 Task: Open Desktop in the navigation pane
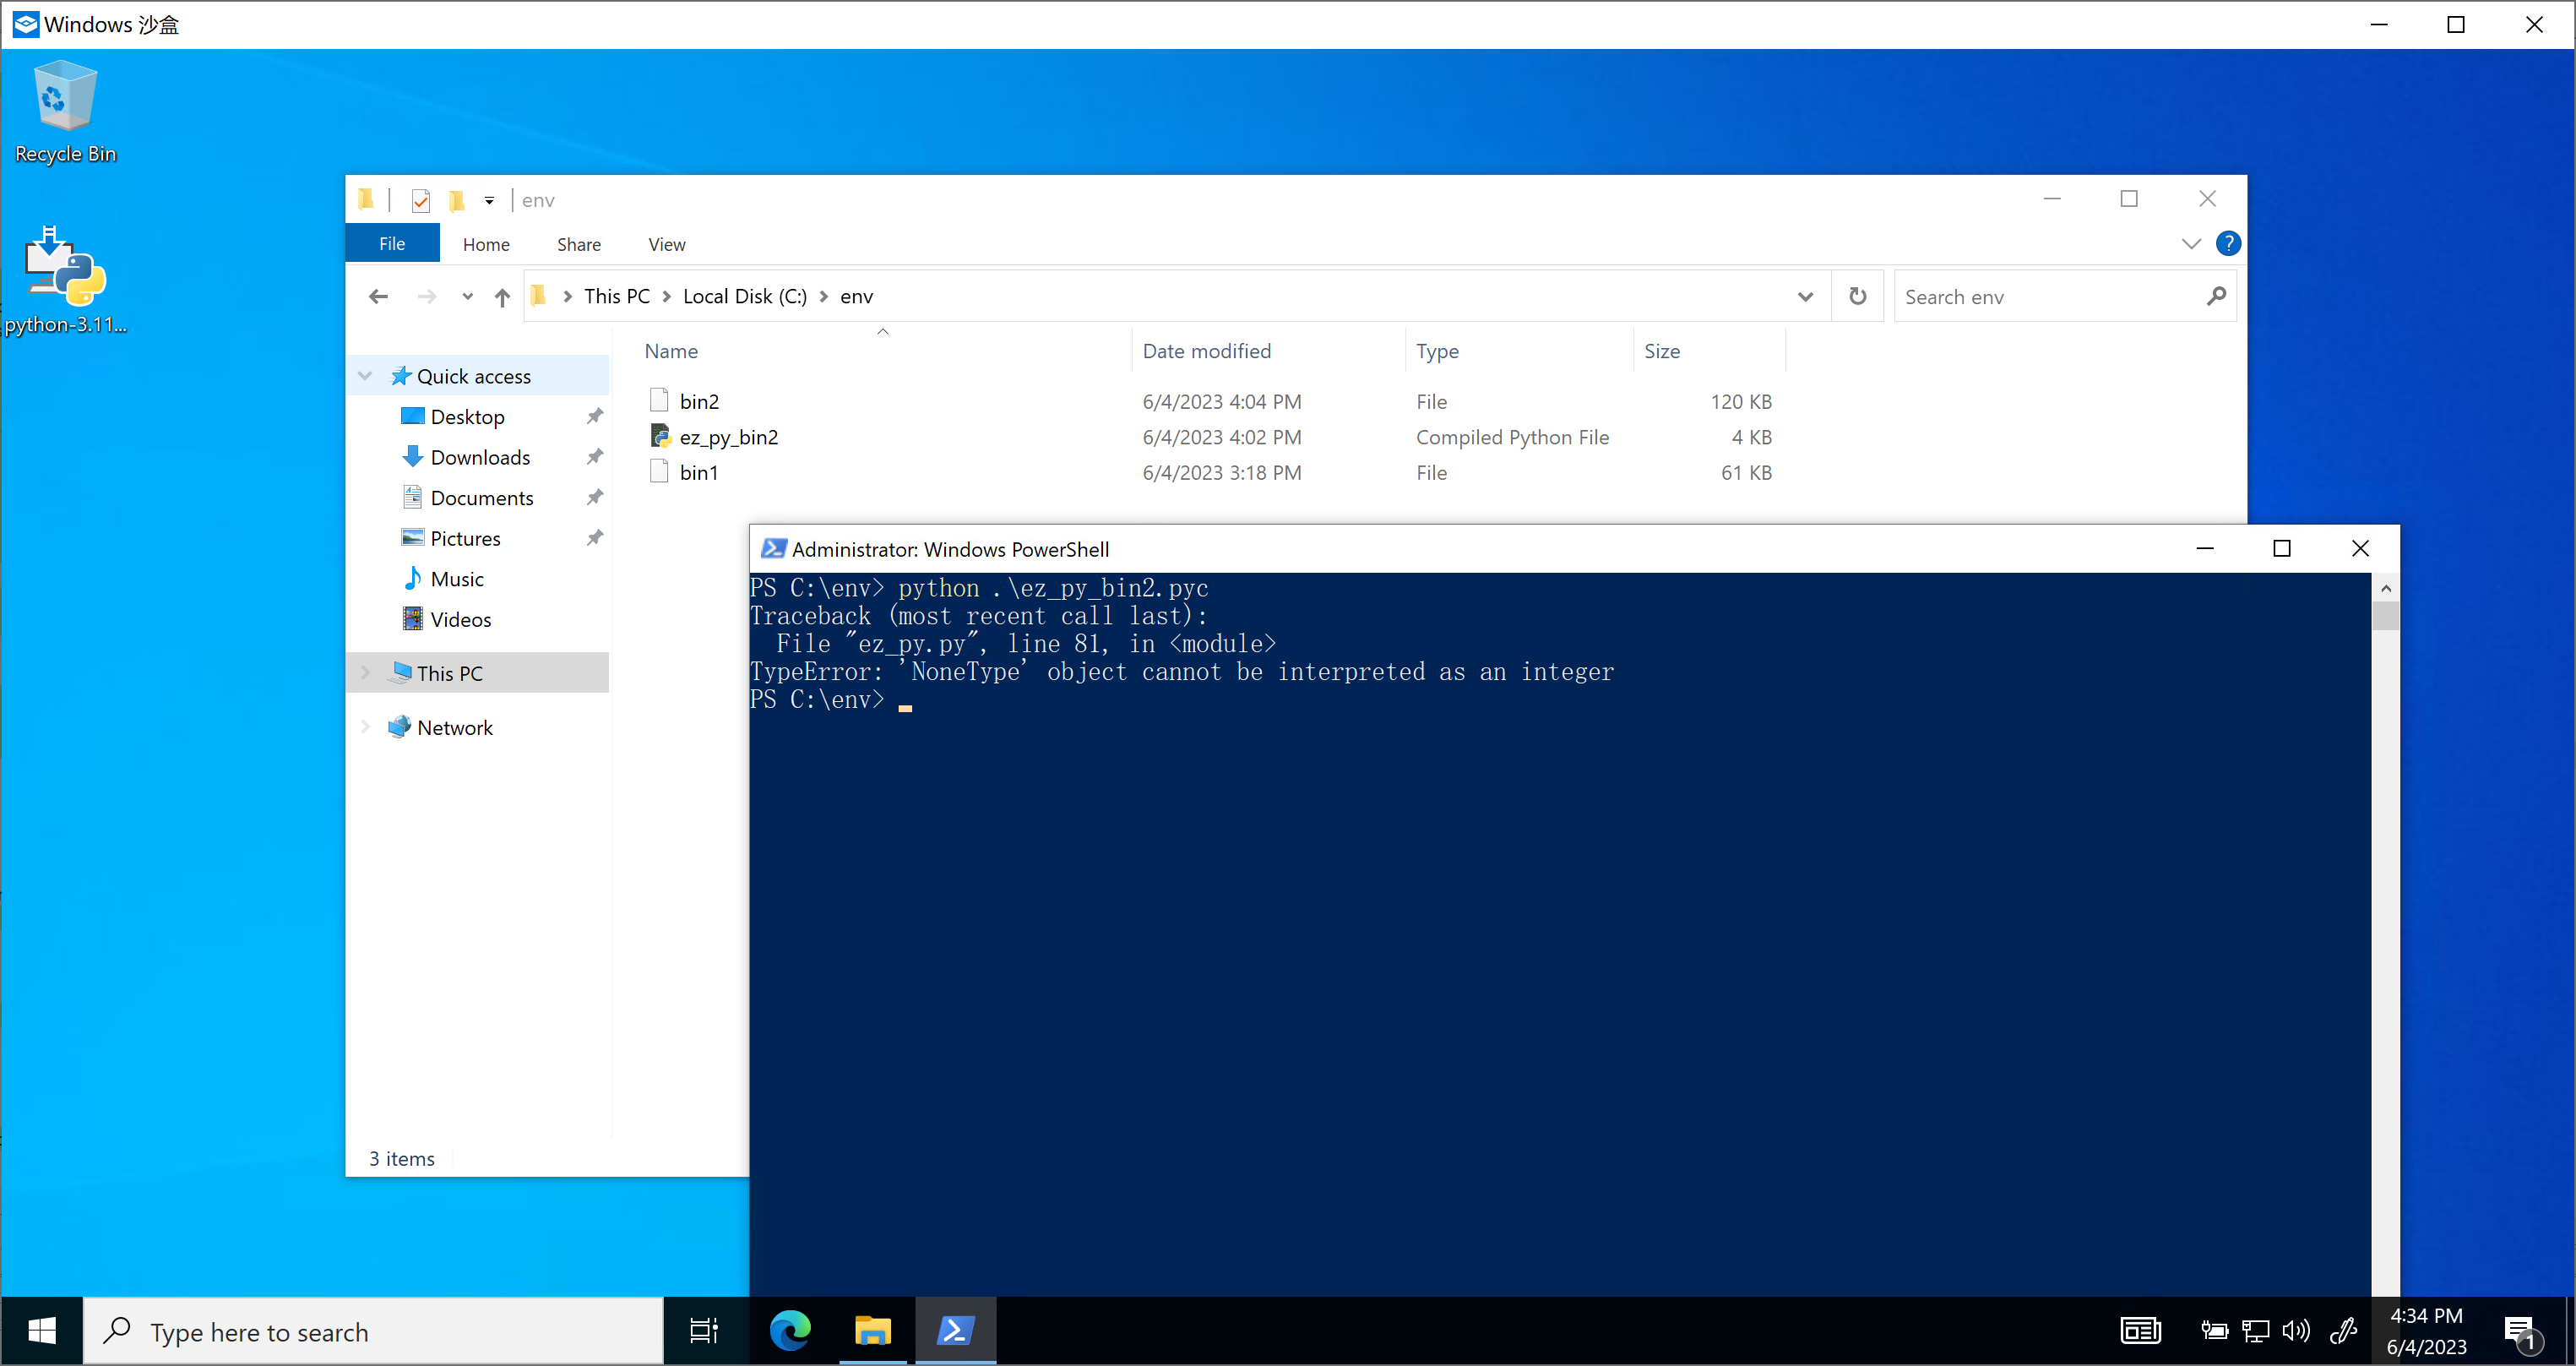coord(467,417)
